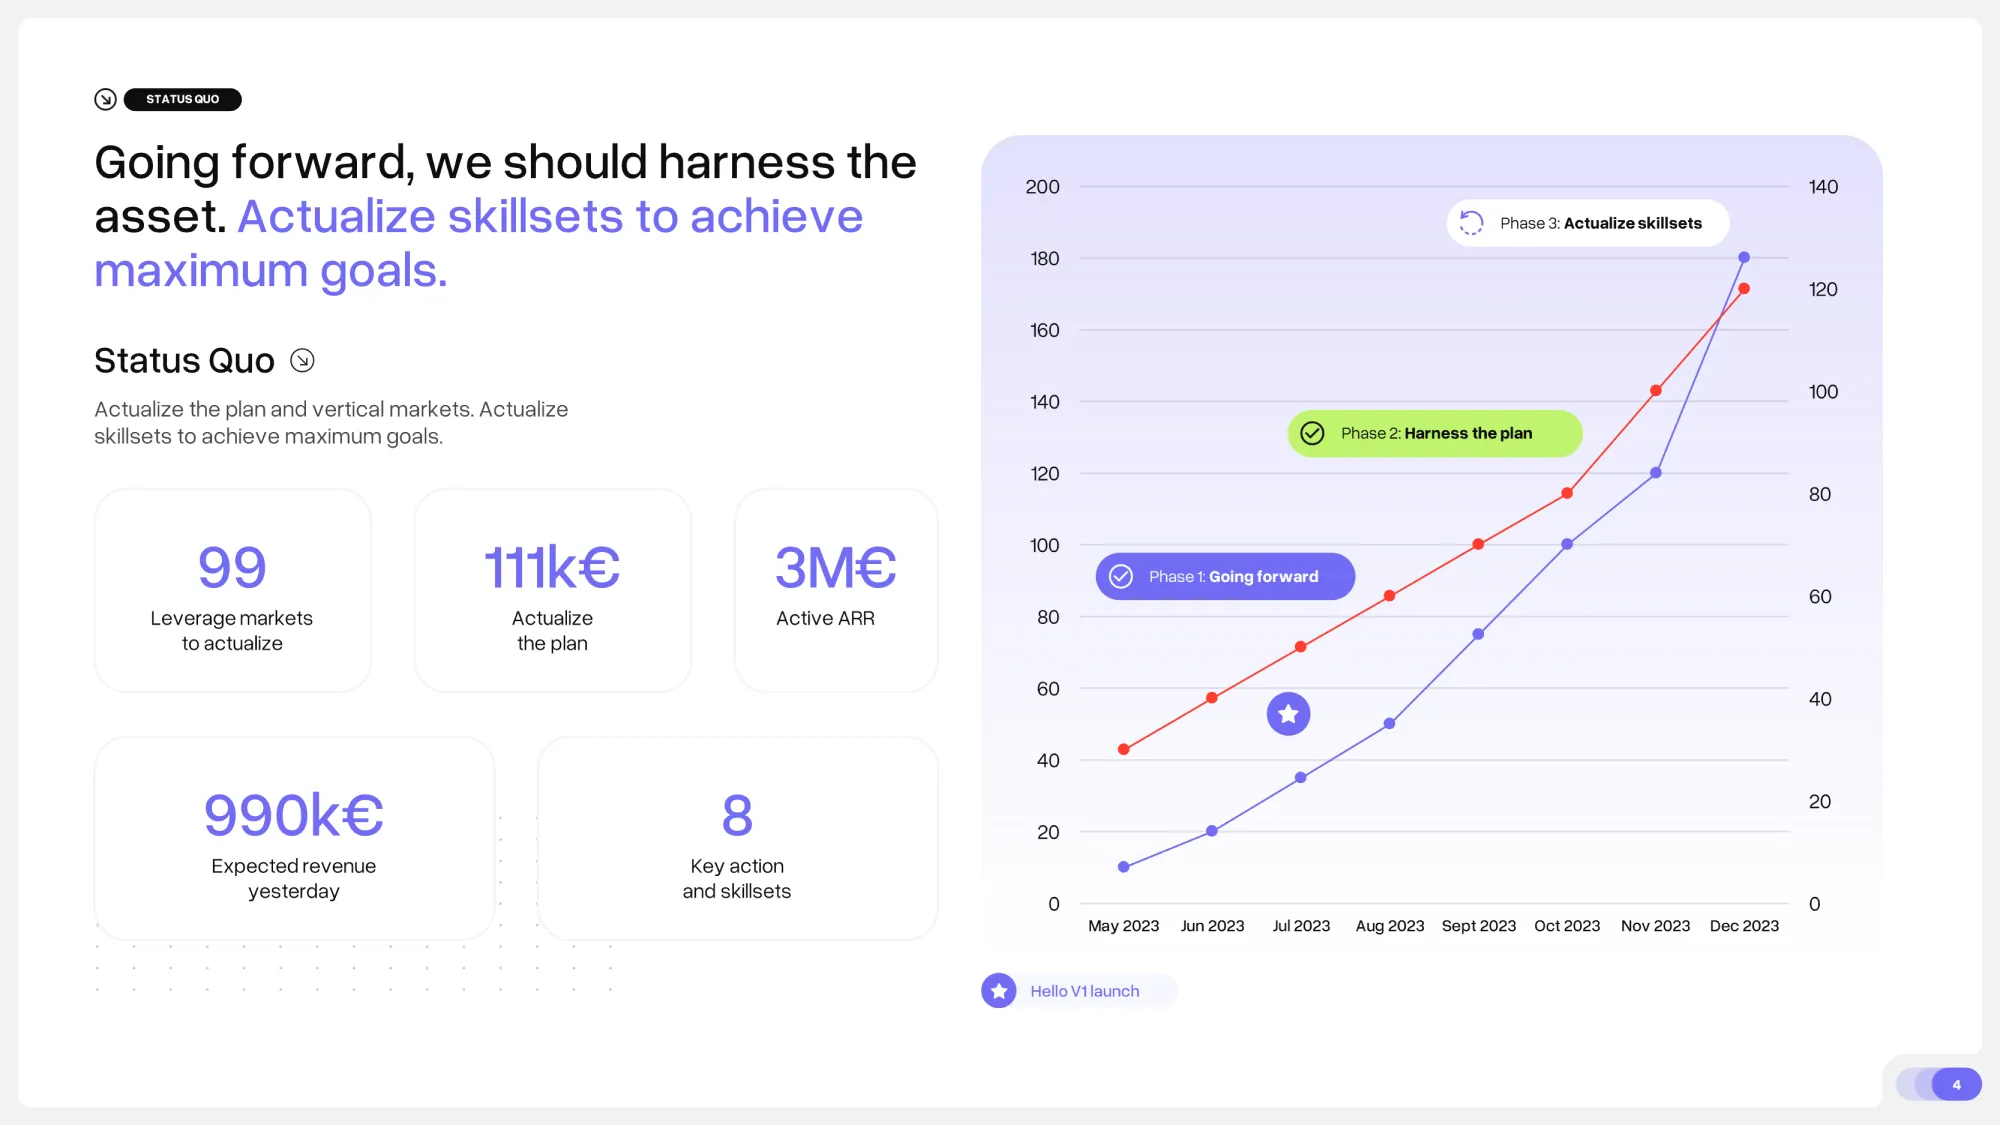
Task: Click the Hello V1 launch legend label
Action: tap(1084, 991)
